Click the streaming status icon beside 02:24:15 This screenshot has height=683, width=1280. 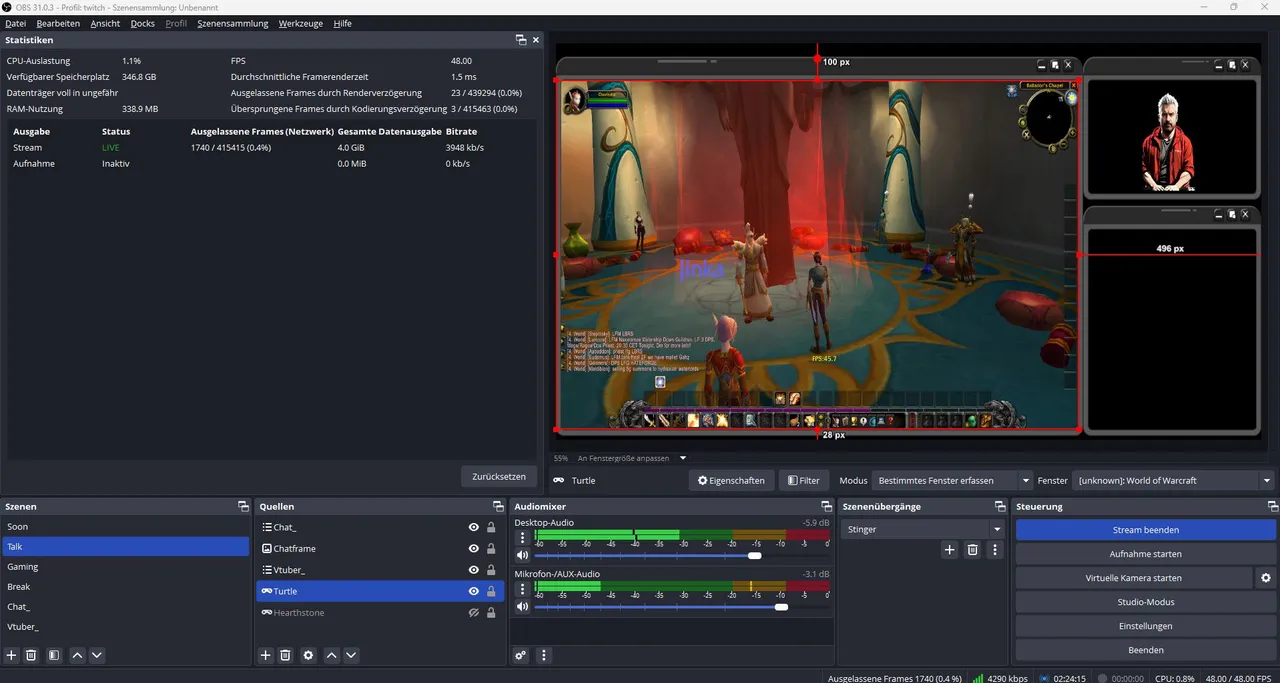[1045, 677]
